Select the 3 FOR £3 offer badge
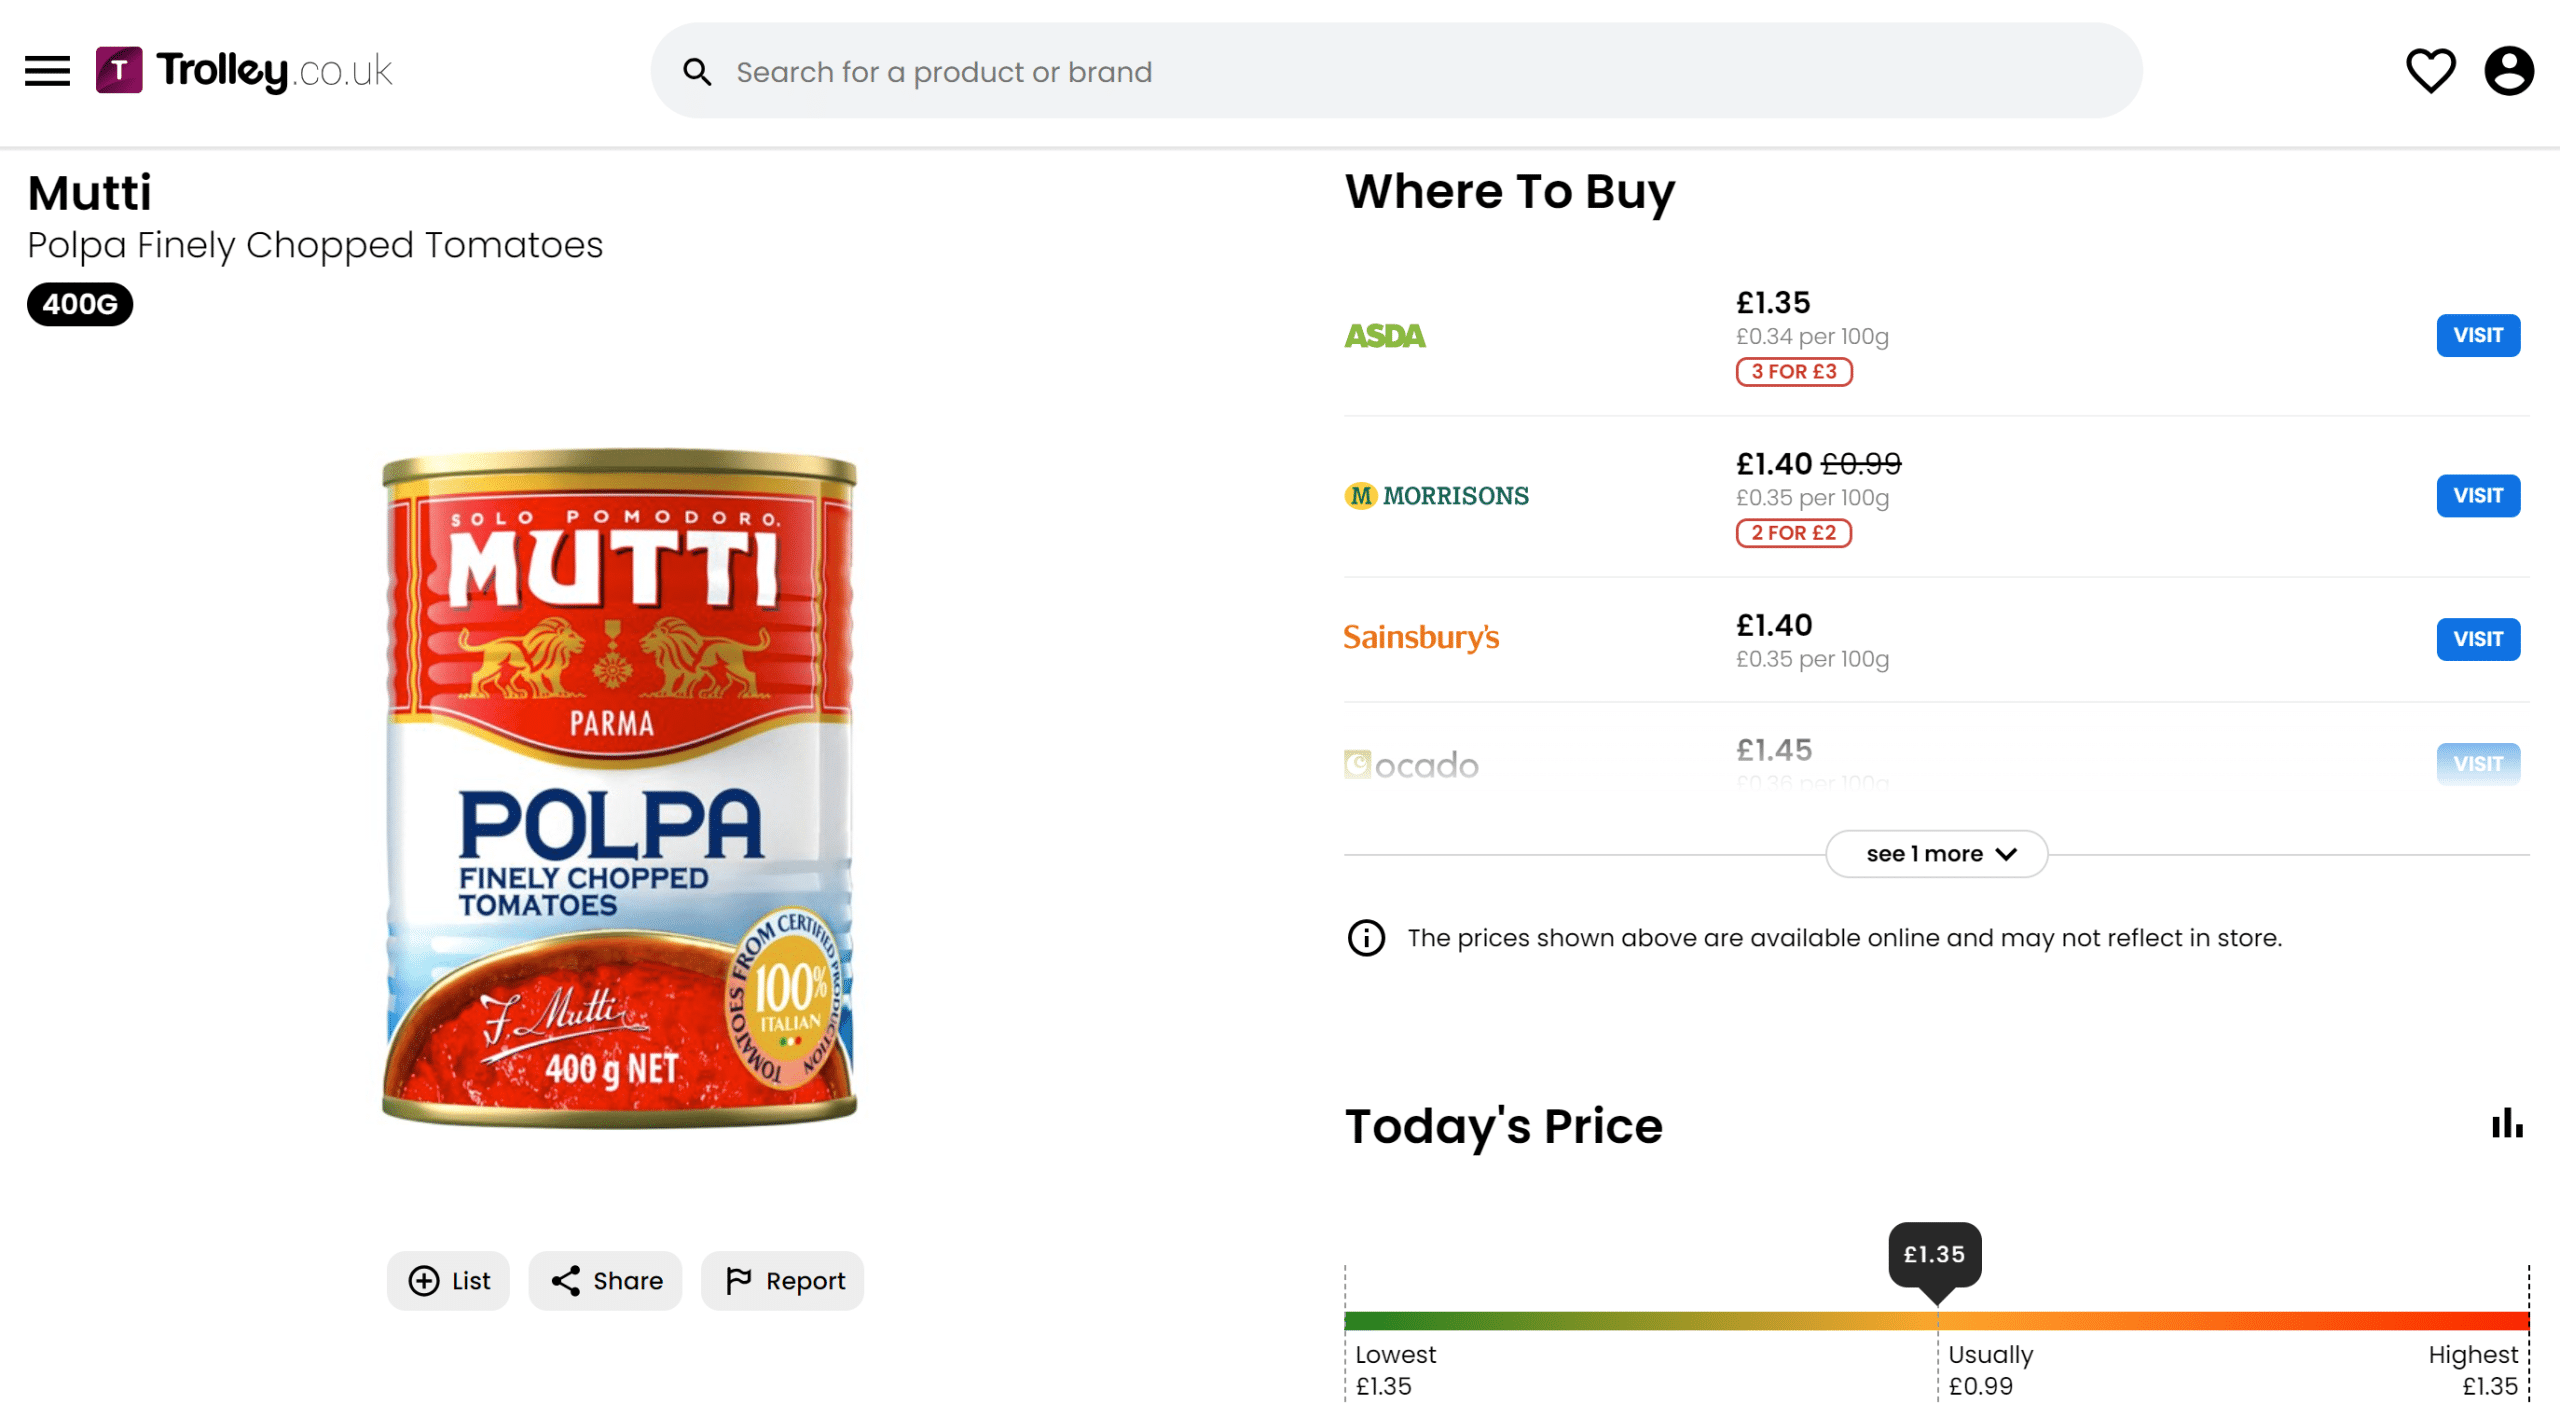The height and width of the screenshot is (1404, 2560). [1794, 372]
